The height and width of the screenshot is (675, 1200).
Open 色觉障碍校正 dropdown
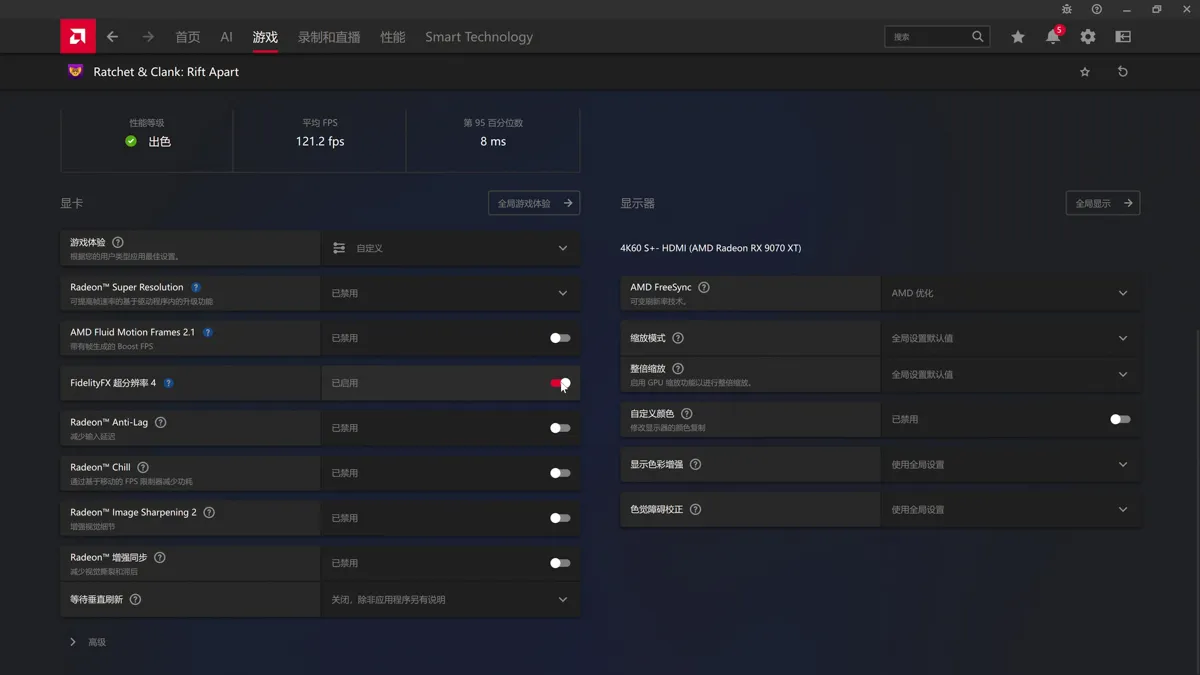pyautogui.click(x=1010, y=509)
